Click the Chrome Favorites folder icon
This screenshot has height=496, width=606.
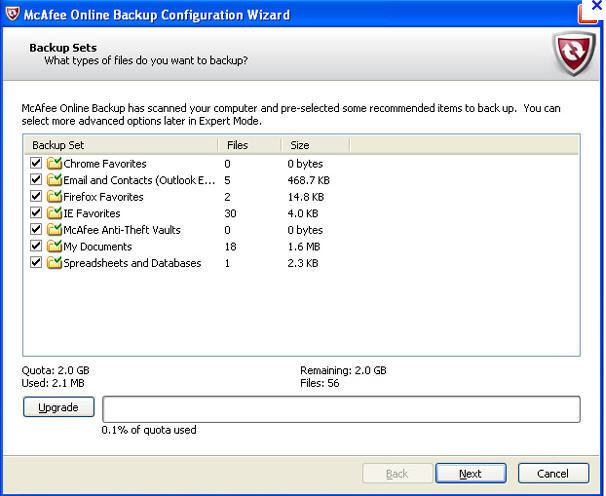54,164
